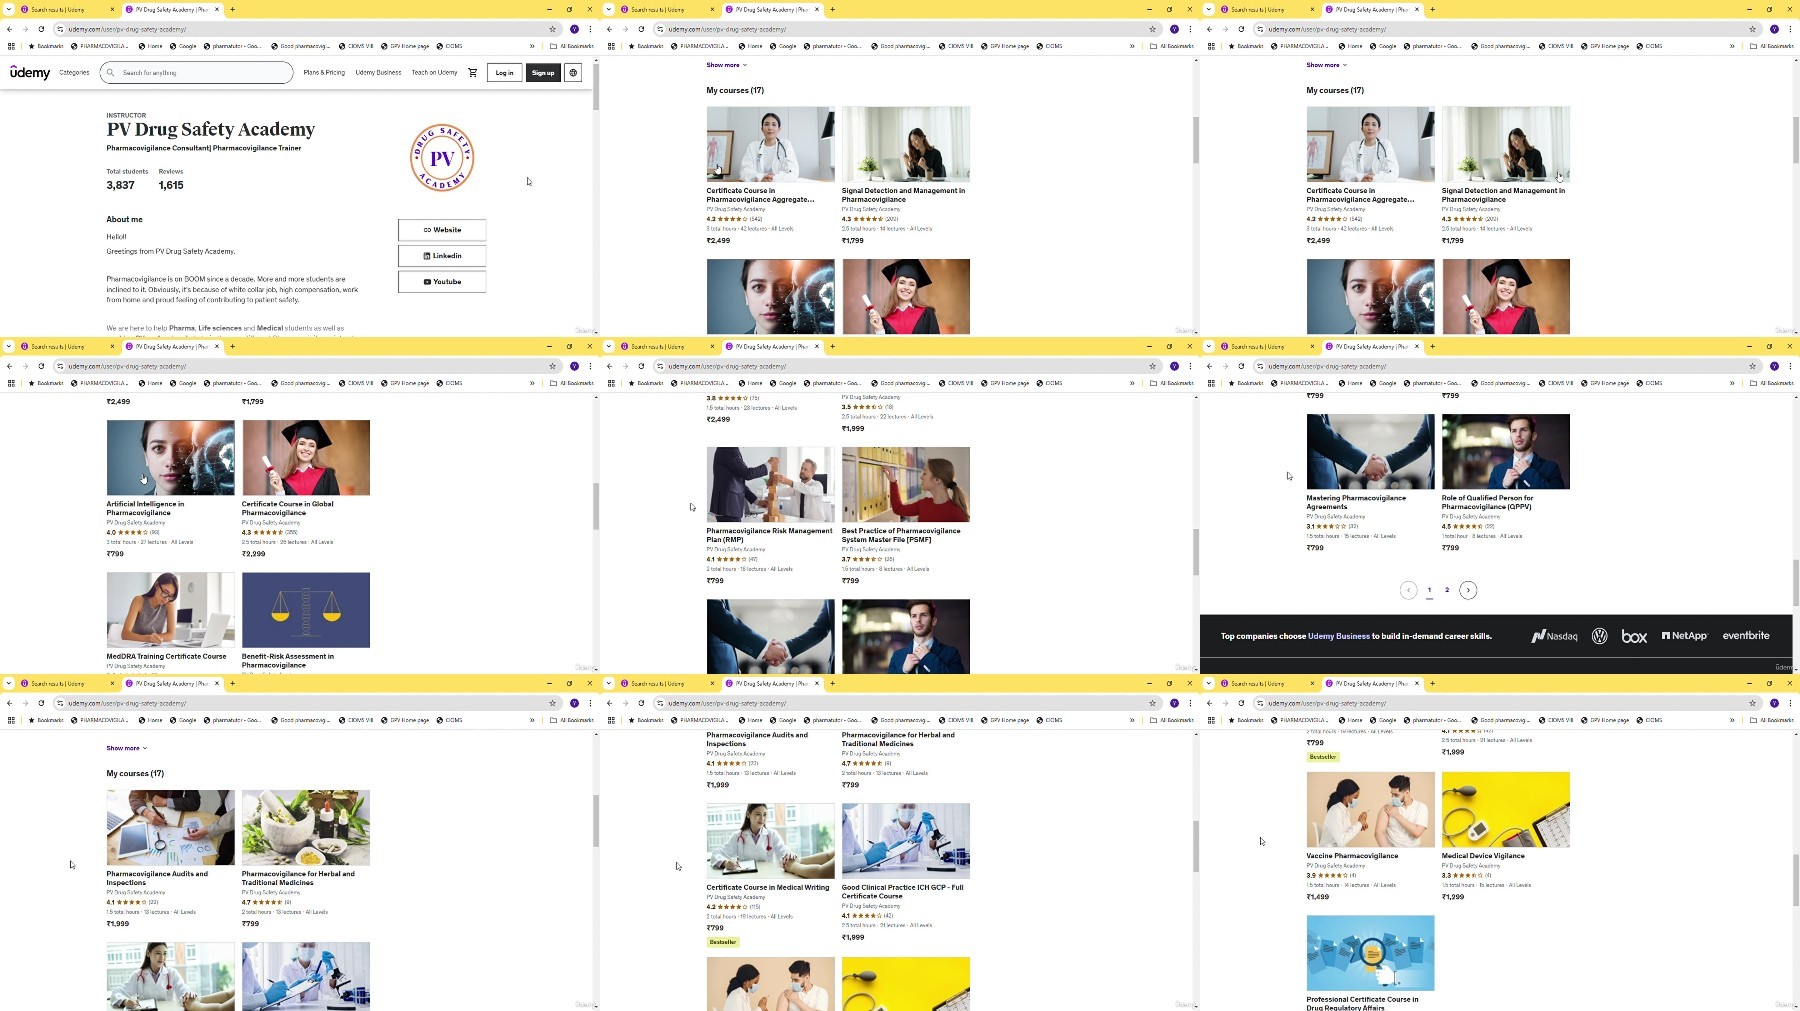Click the box company logo
This screenshot has width=1800, height=1011.
point(1634,636)
